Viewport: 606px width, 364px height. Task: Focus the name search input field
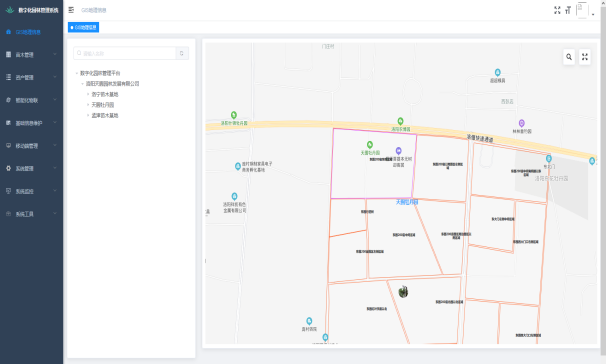(x=124, y=53)
